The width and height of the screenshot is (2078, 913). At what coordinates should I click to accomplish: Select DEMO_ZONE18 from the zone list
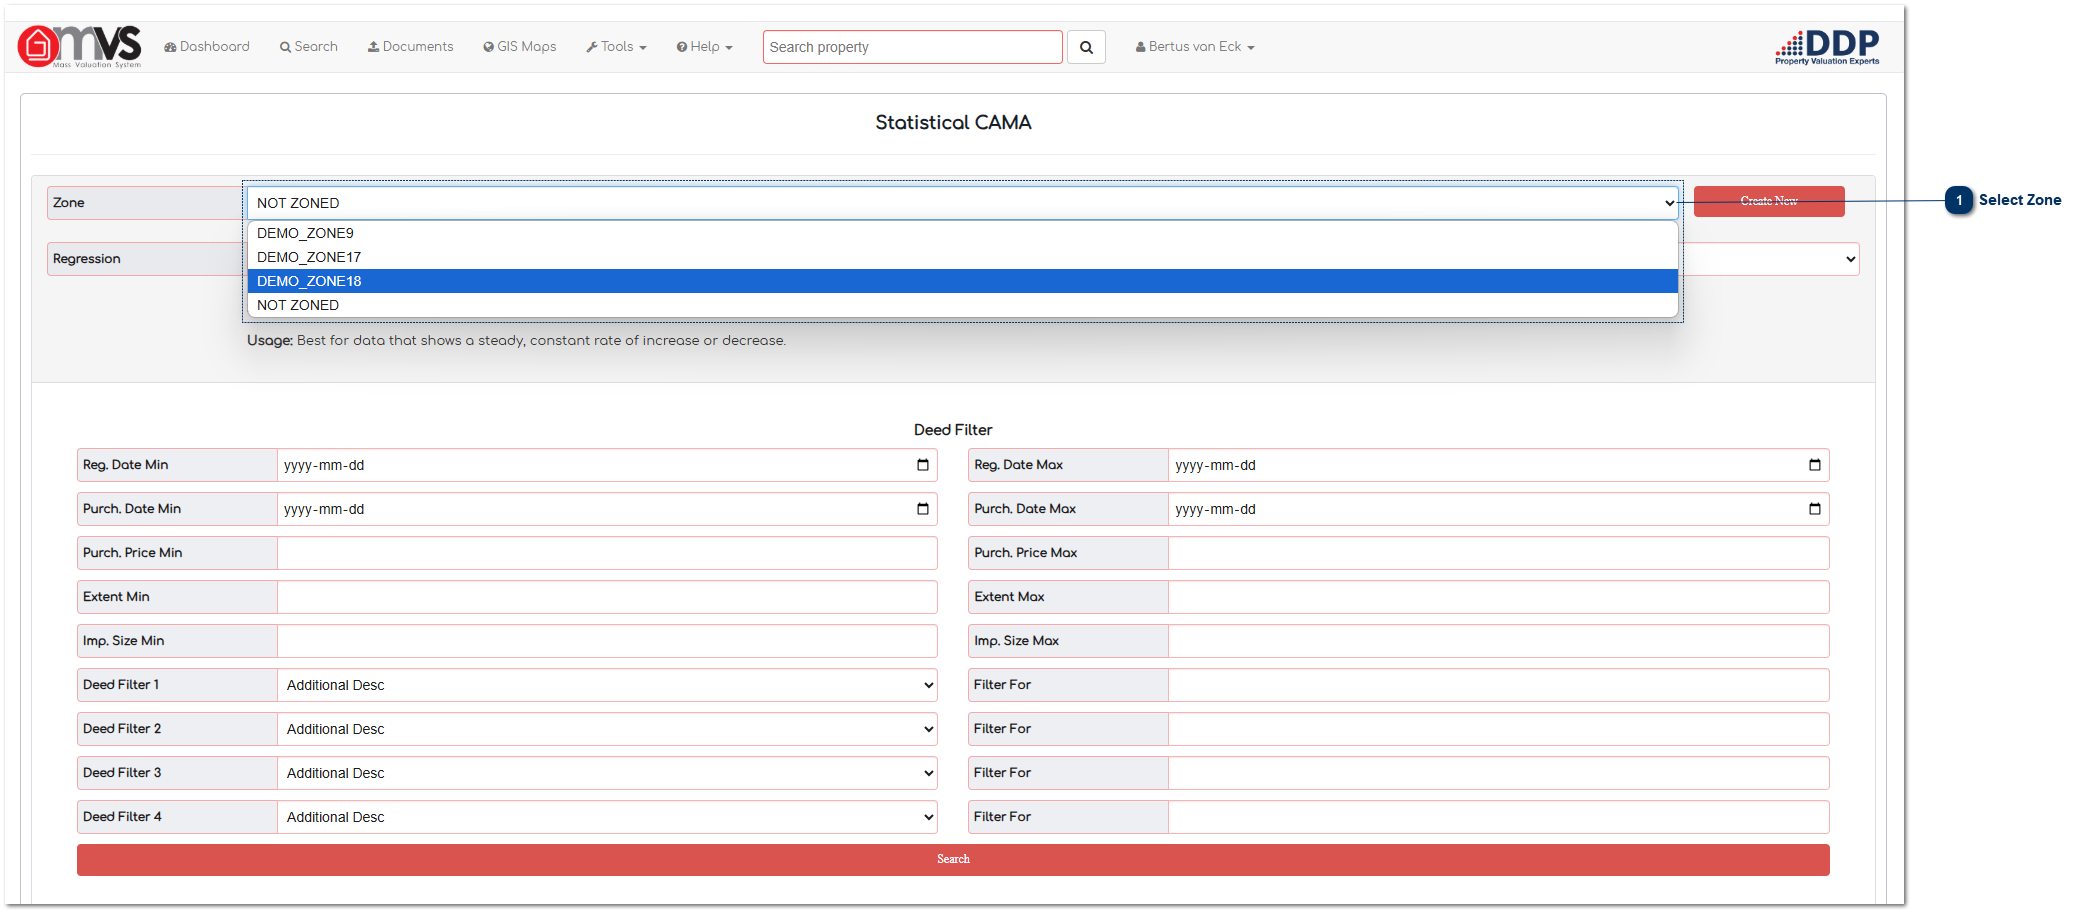tap(962, 281)
